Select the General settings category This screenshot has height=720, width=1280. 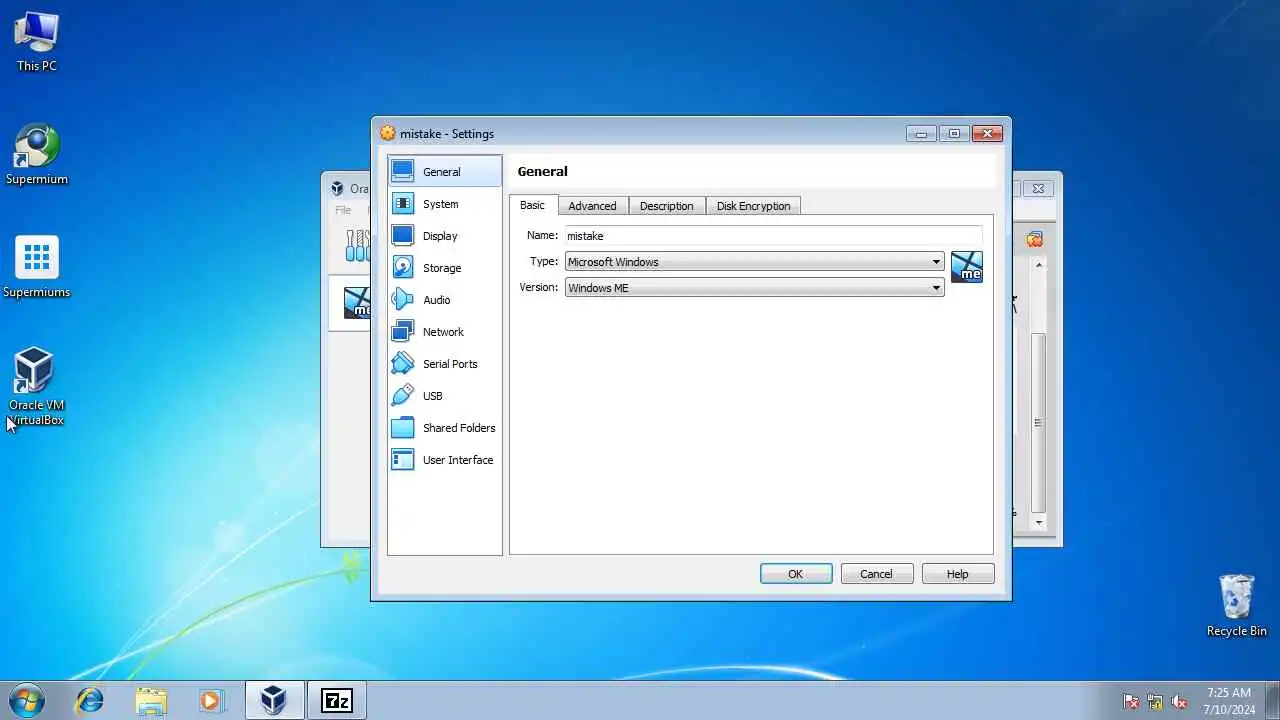point(445,172)
